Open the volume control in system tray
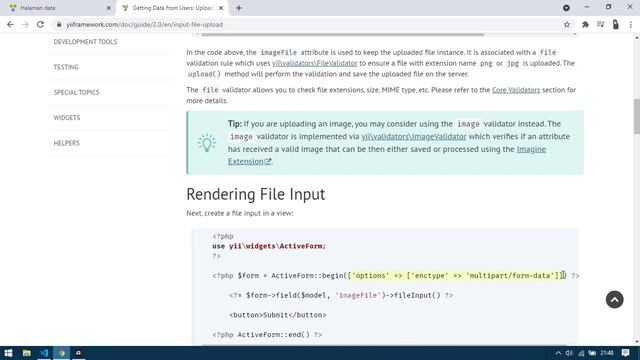The width and height of the screenshot is (640, 360). (x=569, y=353)
